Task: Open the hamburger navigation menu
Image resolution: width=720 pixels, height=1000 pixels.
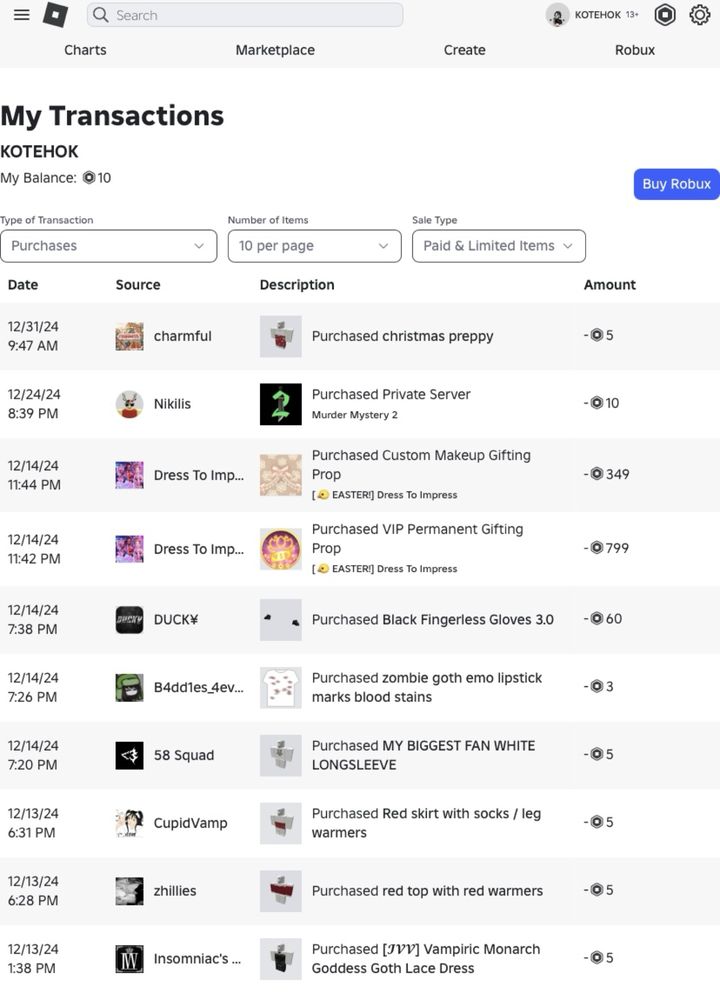Action: click(22, 15)
